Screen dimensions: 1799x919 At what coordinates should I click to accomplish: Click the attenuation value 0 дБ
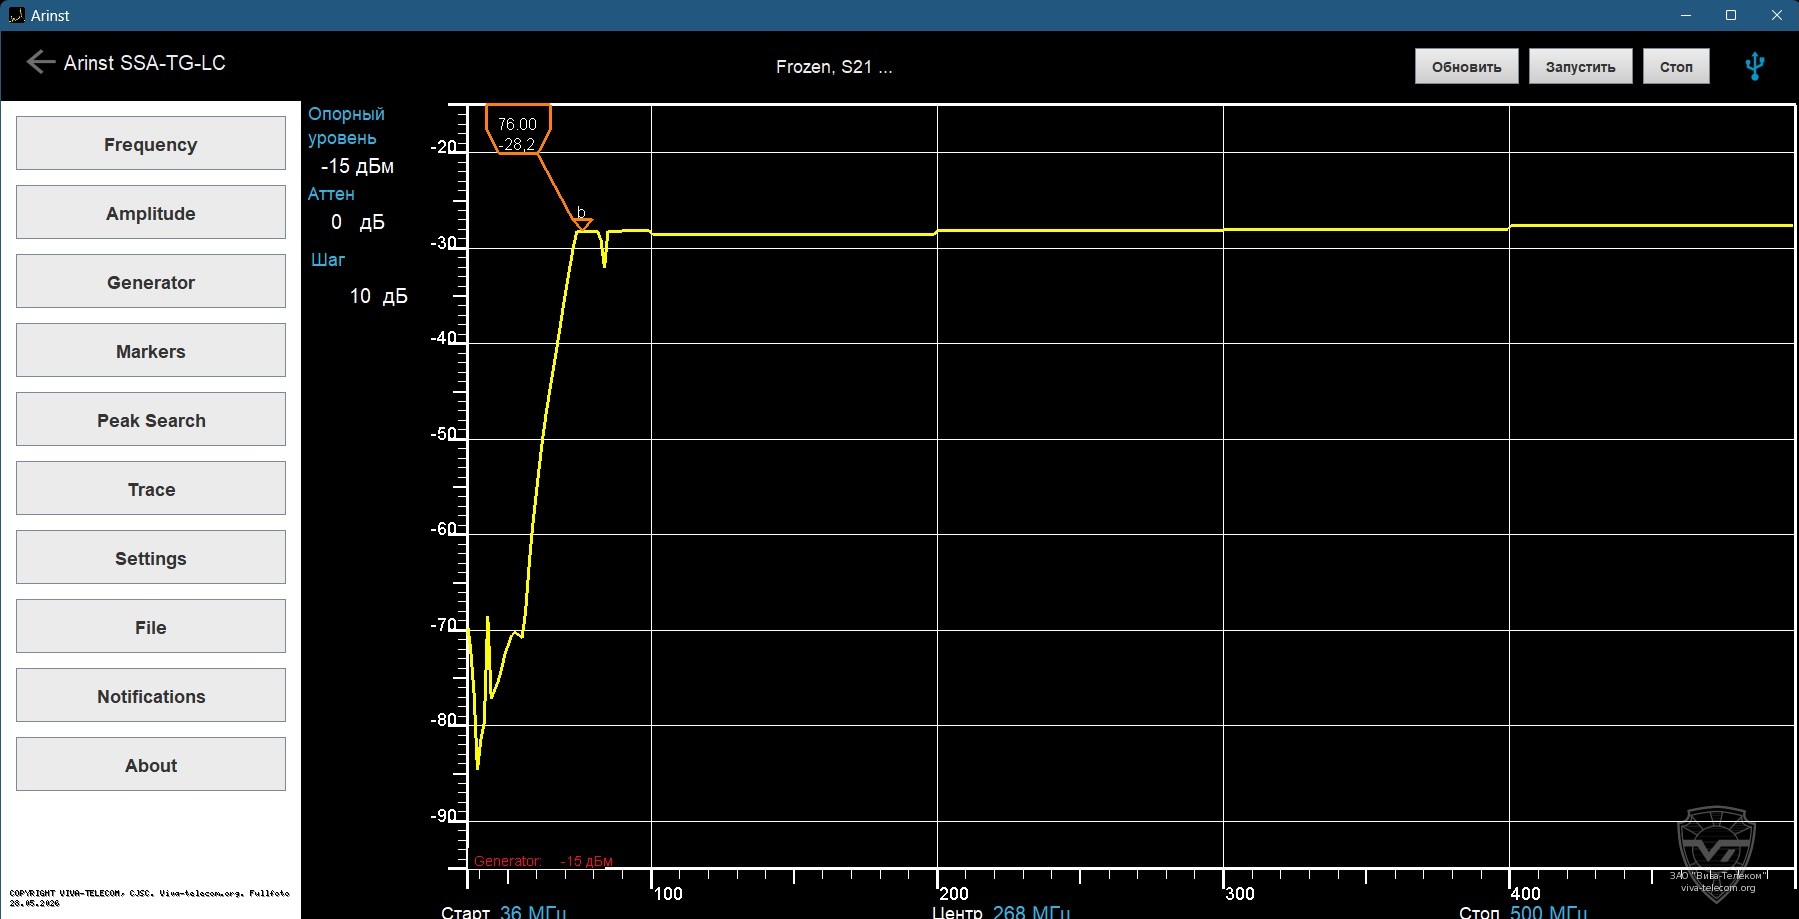coord(357,222)
